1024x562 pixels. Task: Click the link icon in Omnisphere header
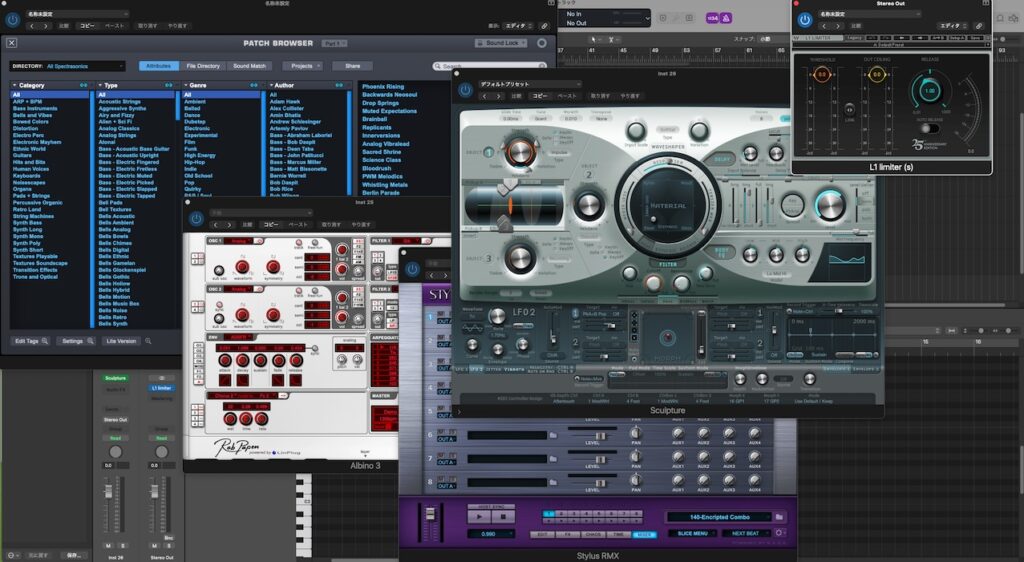[543, 26]
